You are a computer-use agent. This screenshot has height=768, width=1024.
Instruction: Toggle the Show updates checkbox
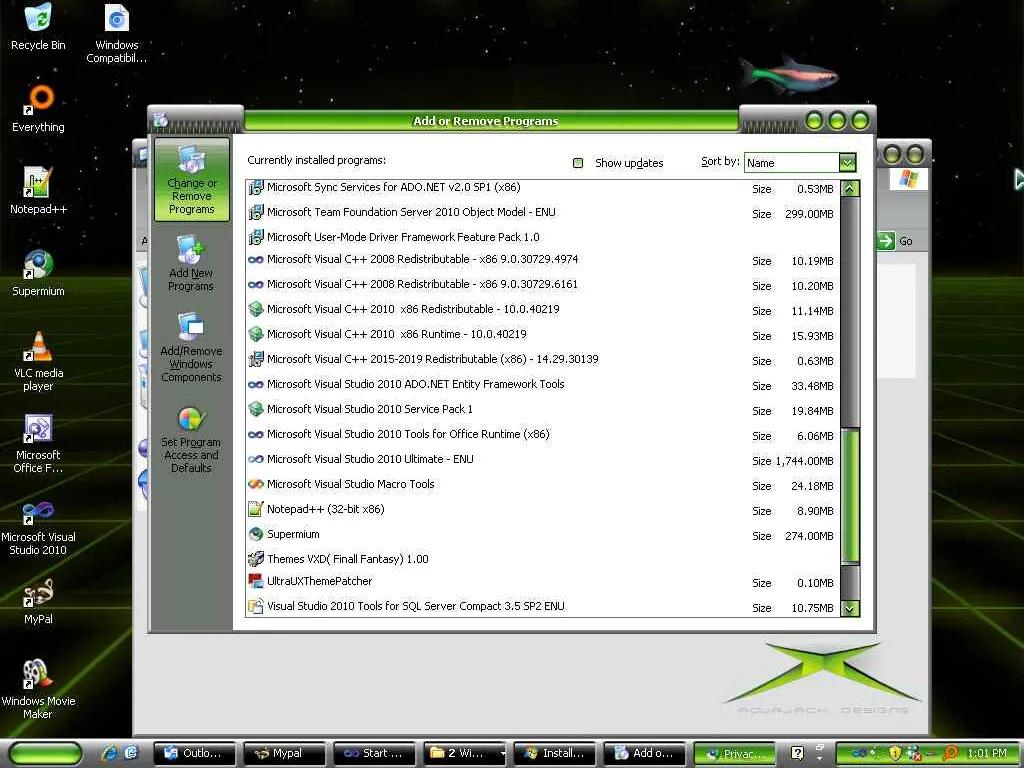[577, 163]
